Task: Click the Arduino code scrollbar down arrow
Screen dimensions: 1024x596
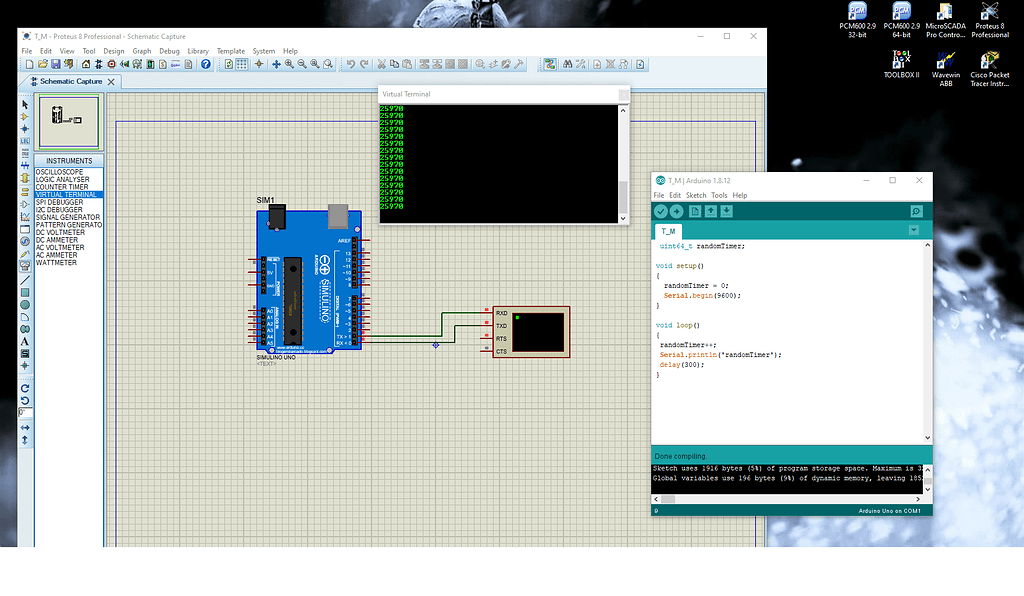Action: pos(926,438)
